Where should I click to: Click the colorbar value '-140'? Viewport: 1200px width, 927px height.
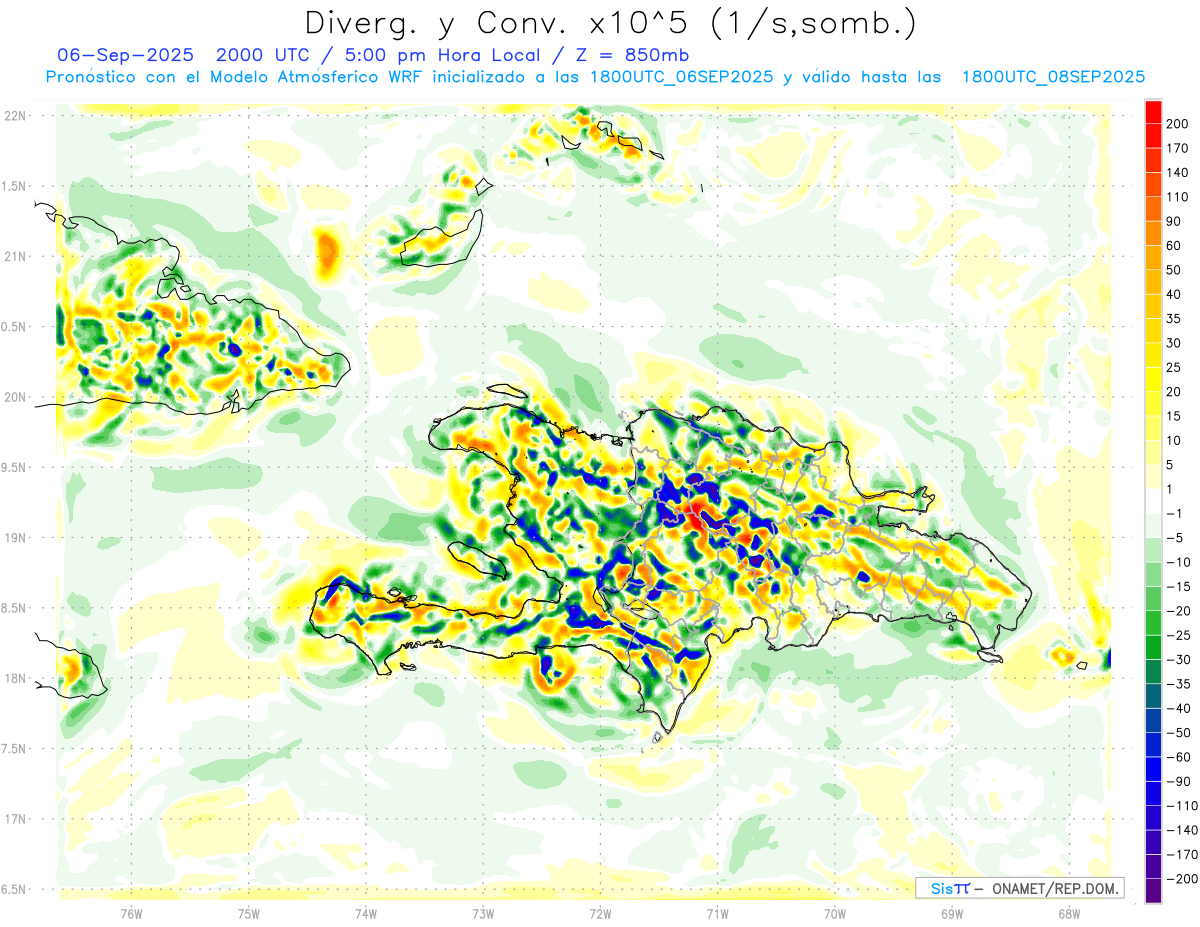(1181, 830)
